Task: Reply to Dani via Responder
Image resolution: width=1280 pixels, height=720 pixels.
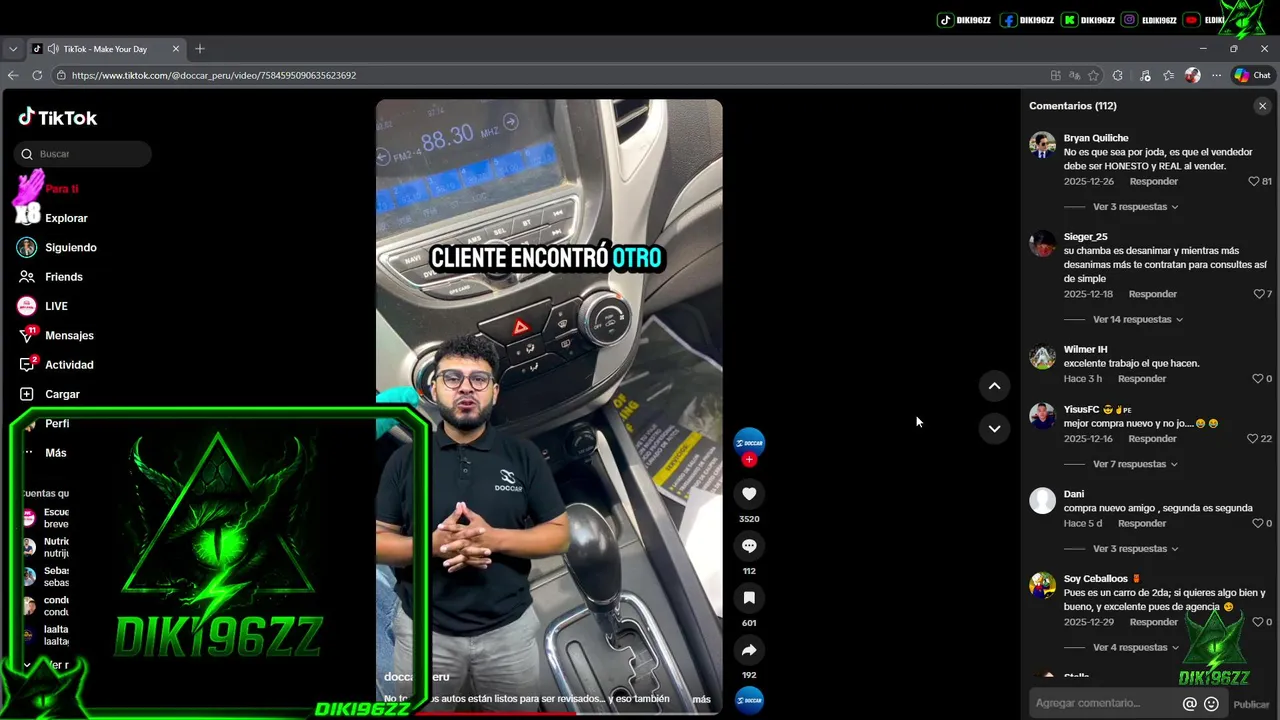Action: pyautogui.click(x=1142, y=524)
